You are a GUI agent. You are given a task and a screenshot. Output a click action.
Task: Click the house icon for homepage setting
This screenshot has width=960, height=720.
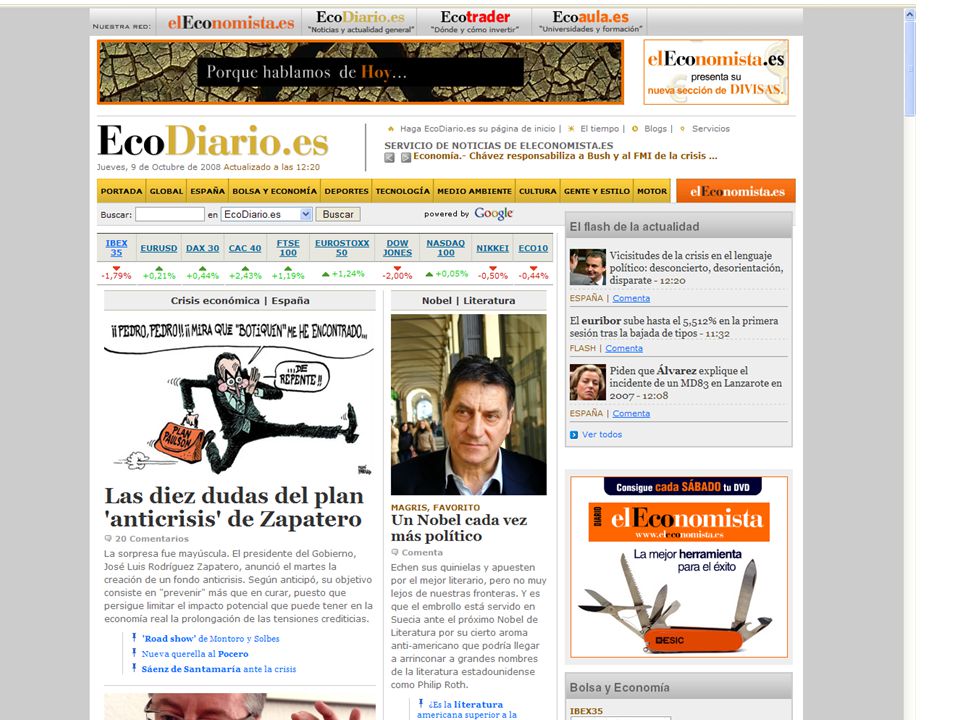(391, 129)
